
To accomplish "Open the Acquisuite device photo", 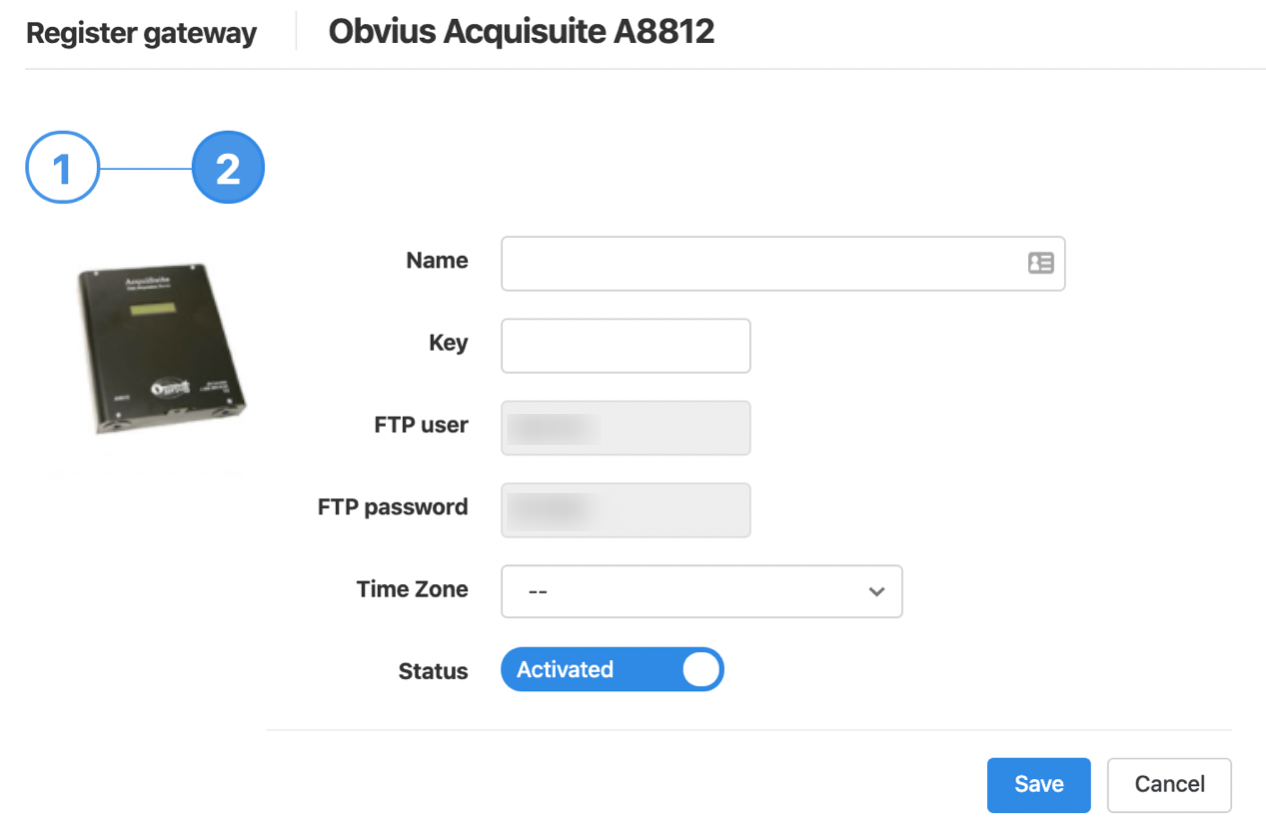I will 160,353.
